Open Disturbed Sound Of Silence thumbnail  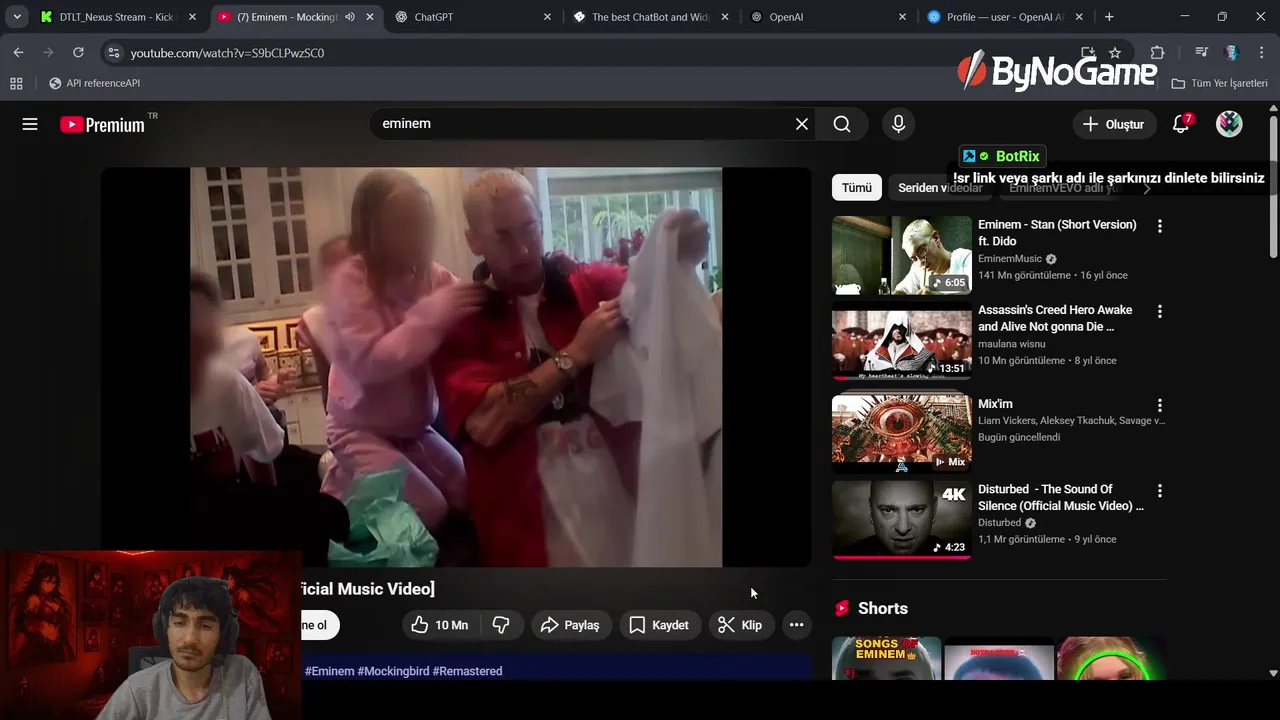pyautogui.click(x=901, y=519)
